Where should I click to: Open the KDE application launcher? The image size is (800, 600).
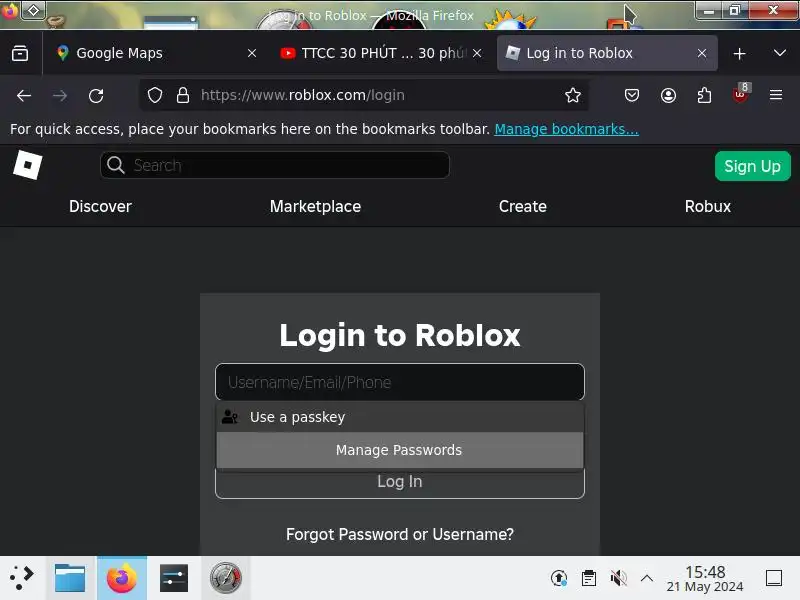[22, 578]
